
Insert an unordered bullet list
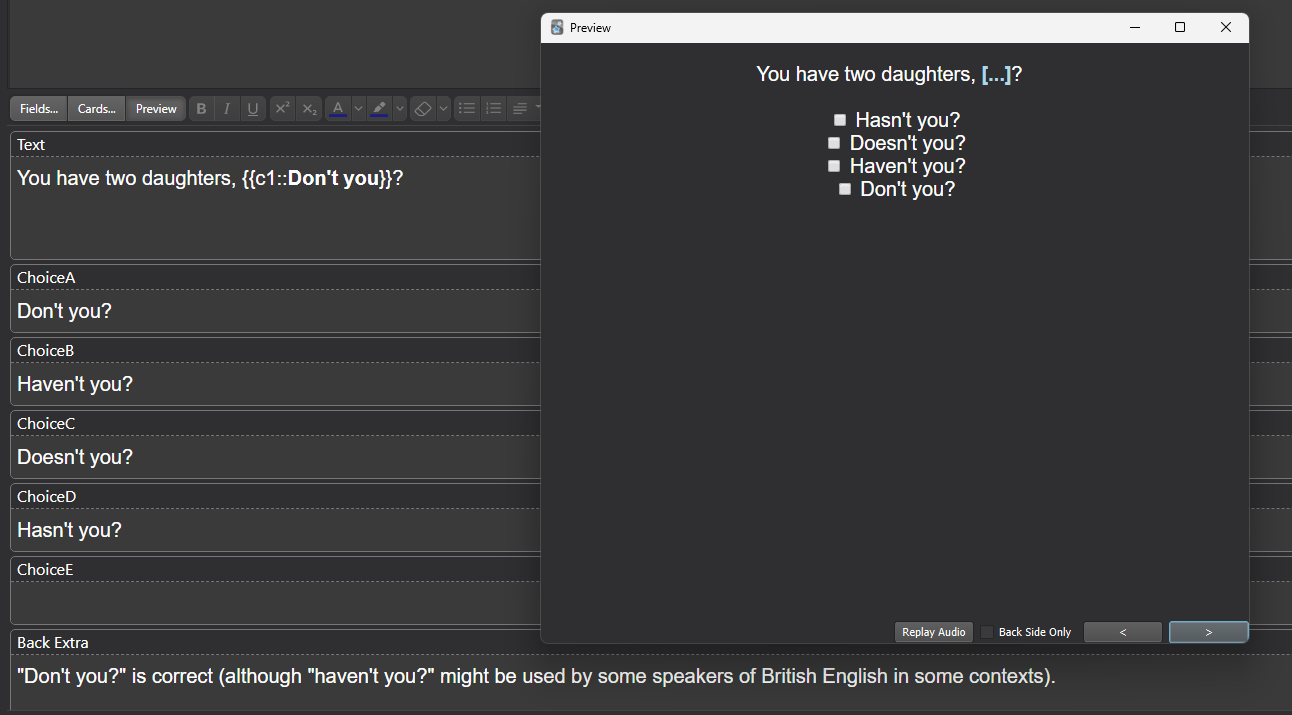pyautogui.click(x=467, y=109)
